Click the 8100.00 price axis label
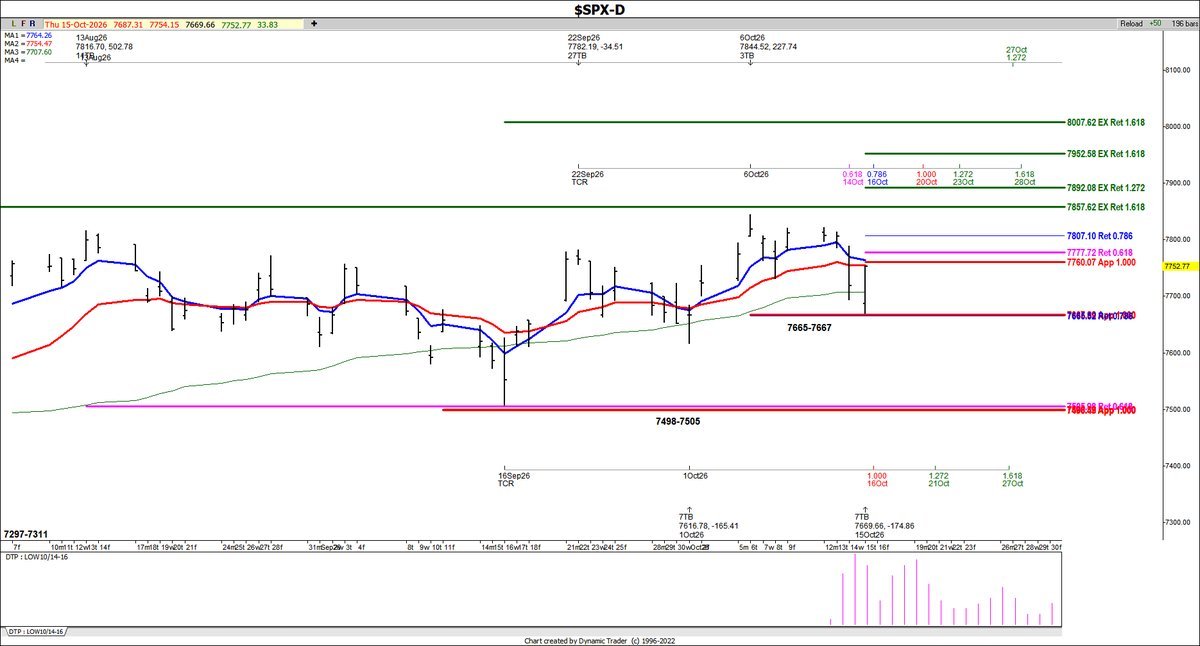The width and height of the screenshot is (1200, 646). pos(1178,70)
